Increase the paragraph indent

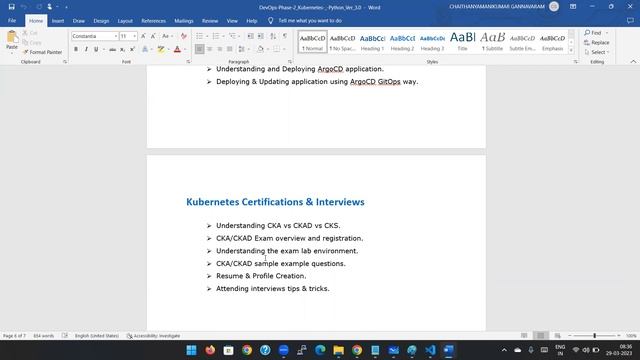[261, 36]
